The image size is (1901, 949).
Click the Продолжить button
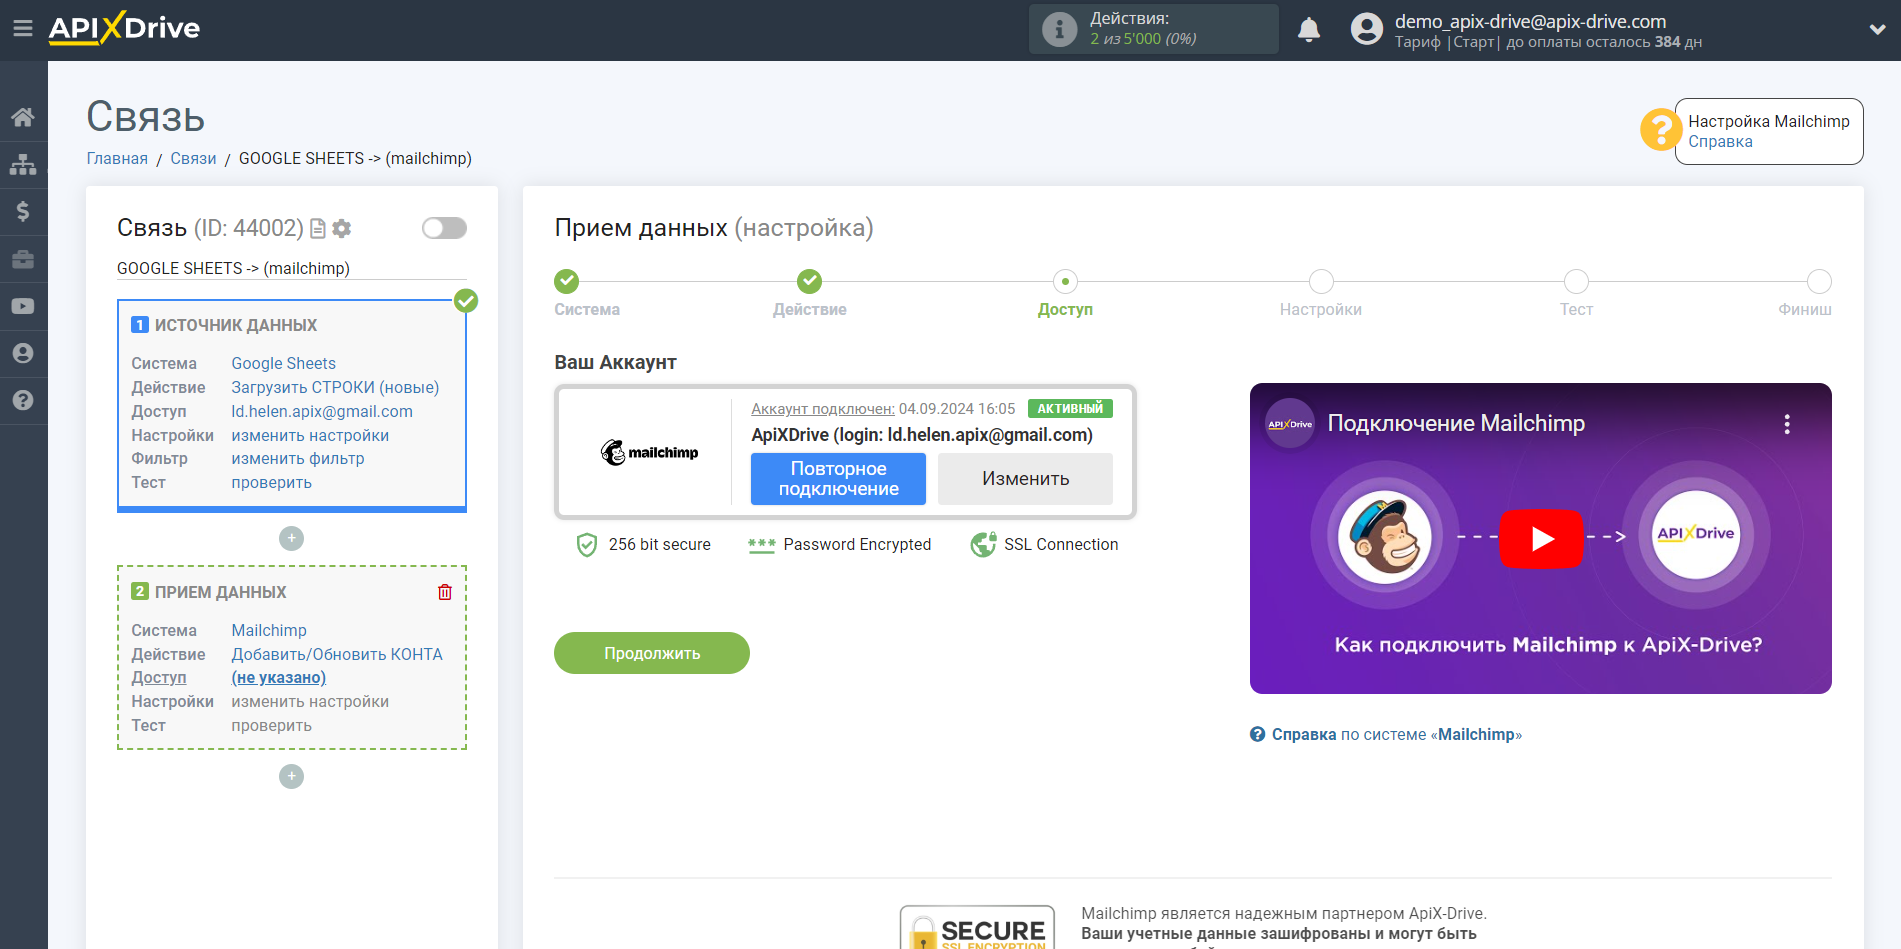click(x=652, y=653)
